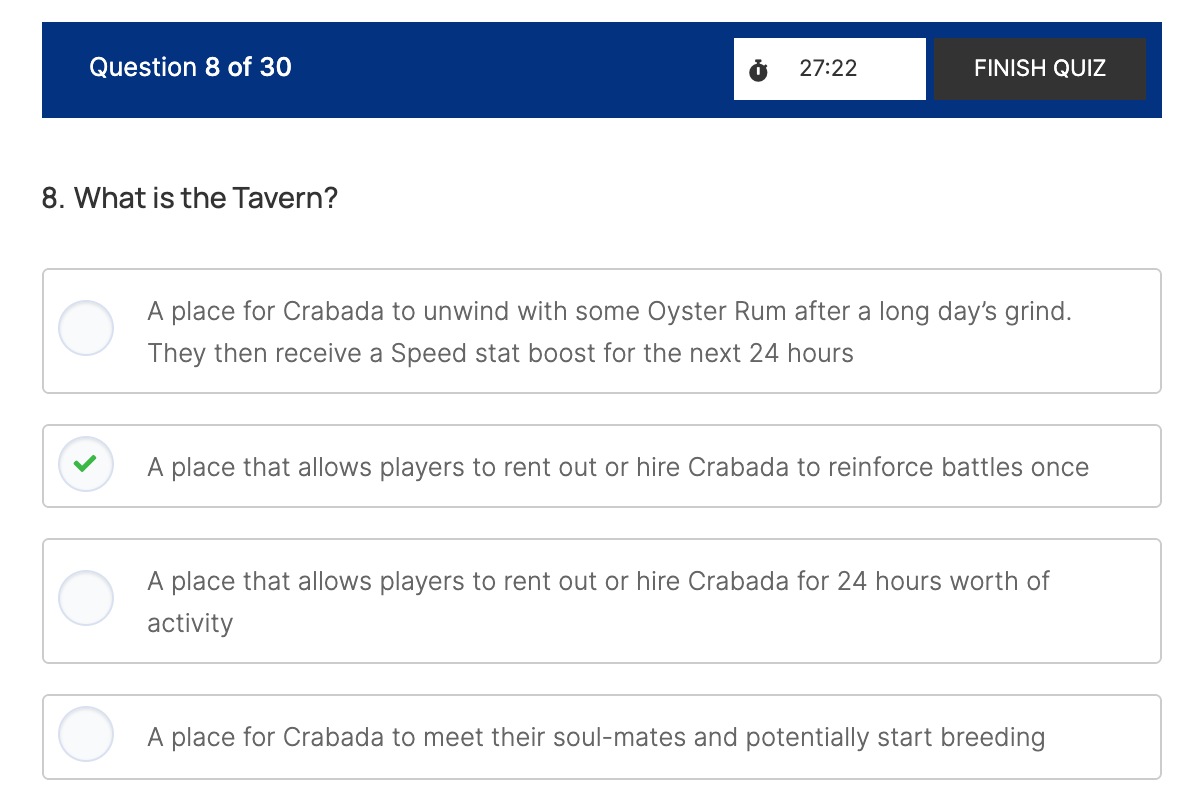Click the 'Speed stat boost for the next 24 hours' line
This screenshot has height=808, width=1194.
click(x=500, y=353)
